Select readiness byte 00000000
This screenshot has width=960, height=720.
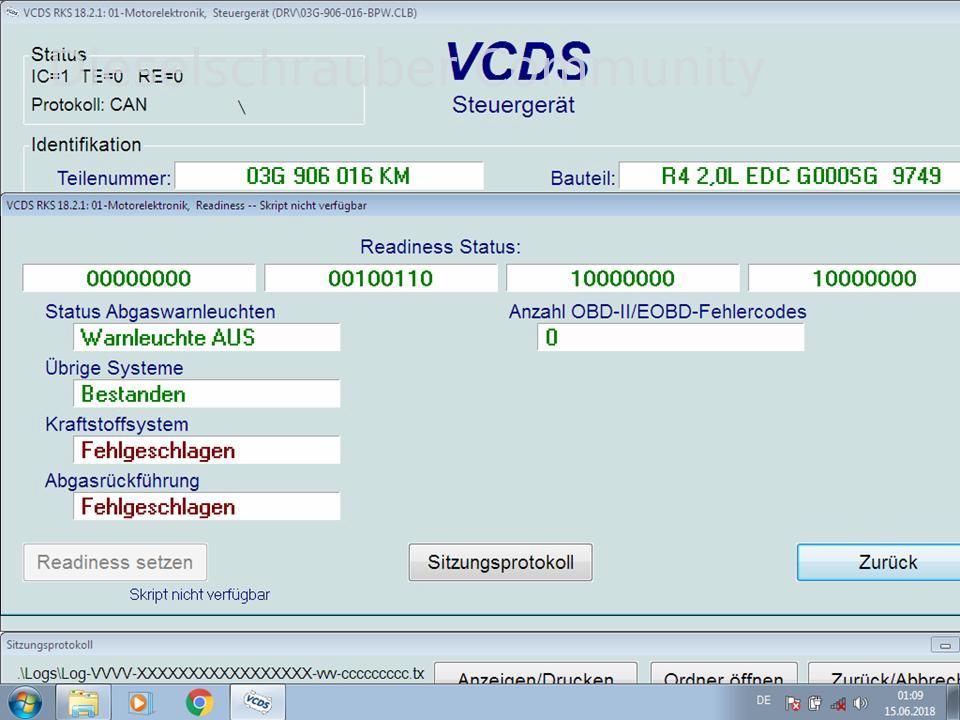[x=139, y=279]
